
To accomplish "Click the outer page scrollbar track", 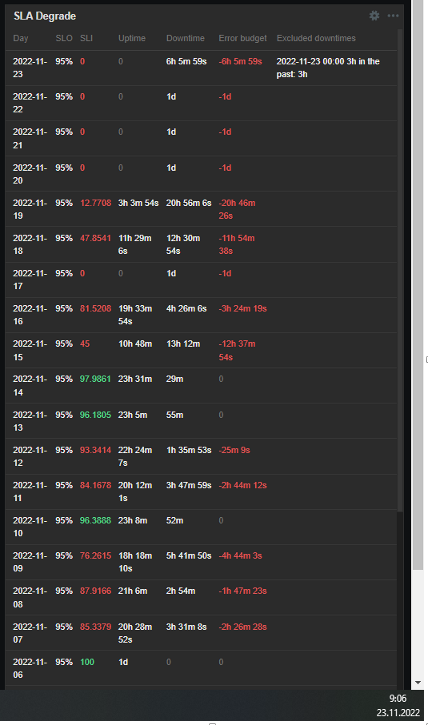I will click(x=418, y=624).
